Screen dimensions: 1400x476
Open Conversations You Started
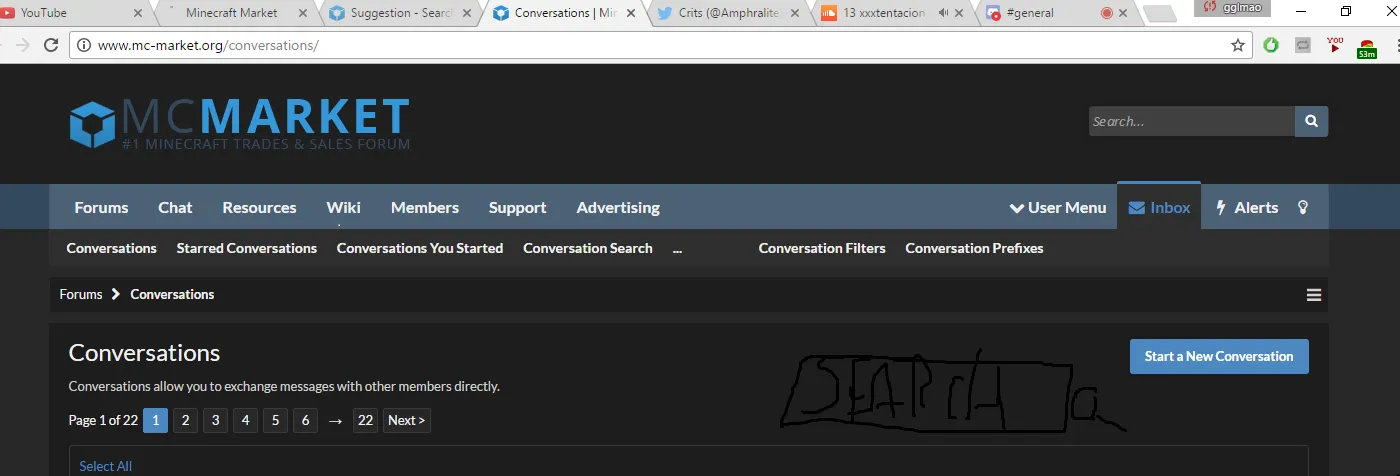point(420,248)
